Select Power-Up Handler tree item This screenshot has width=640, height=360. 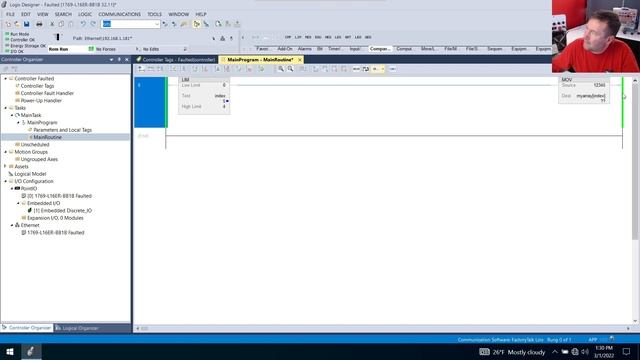[x=41, y=100]
